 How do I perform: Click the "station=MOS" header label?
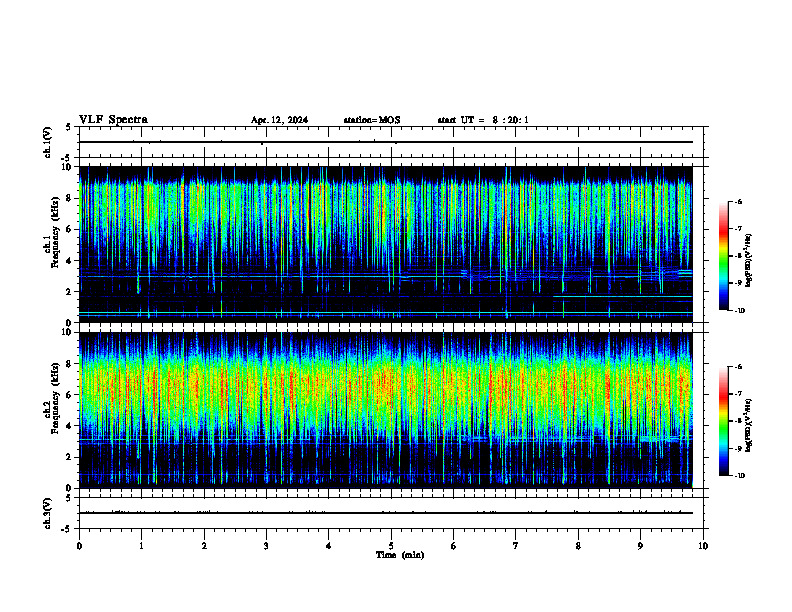(x=372, y=120)
